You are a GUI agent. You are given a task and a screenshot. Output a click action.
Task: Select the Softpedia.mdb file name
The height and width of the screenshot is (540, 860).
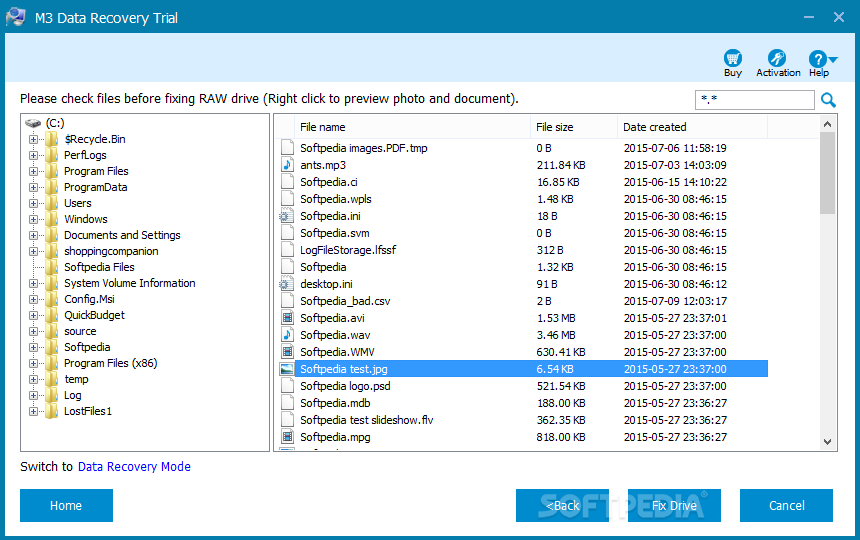coord(335,403)
